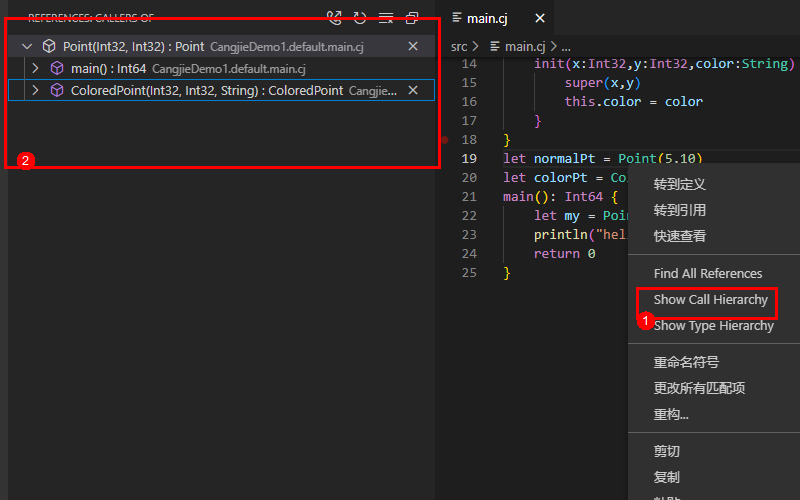Dismiss the ColoredPoint caller entry
800x500 pixels.
pos(413,90)
